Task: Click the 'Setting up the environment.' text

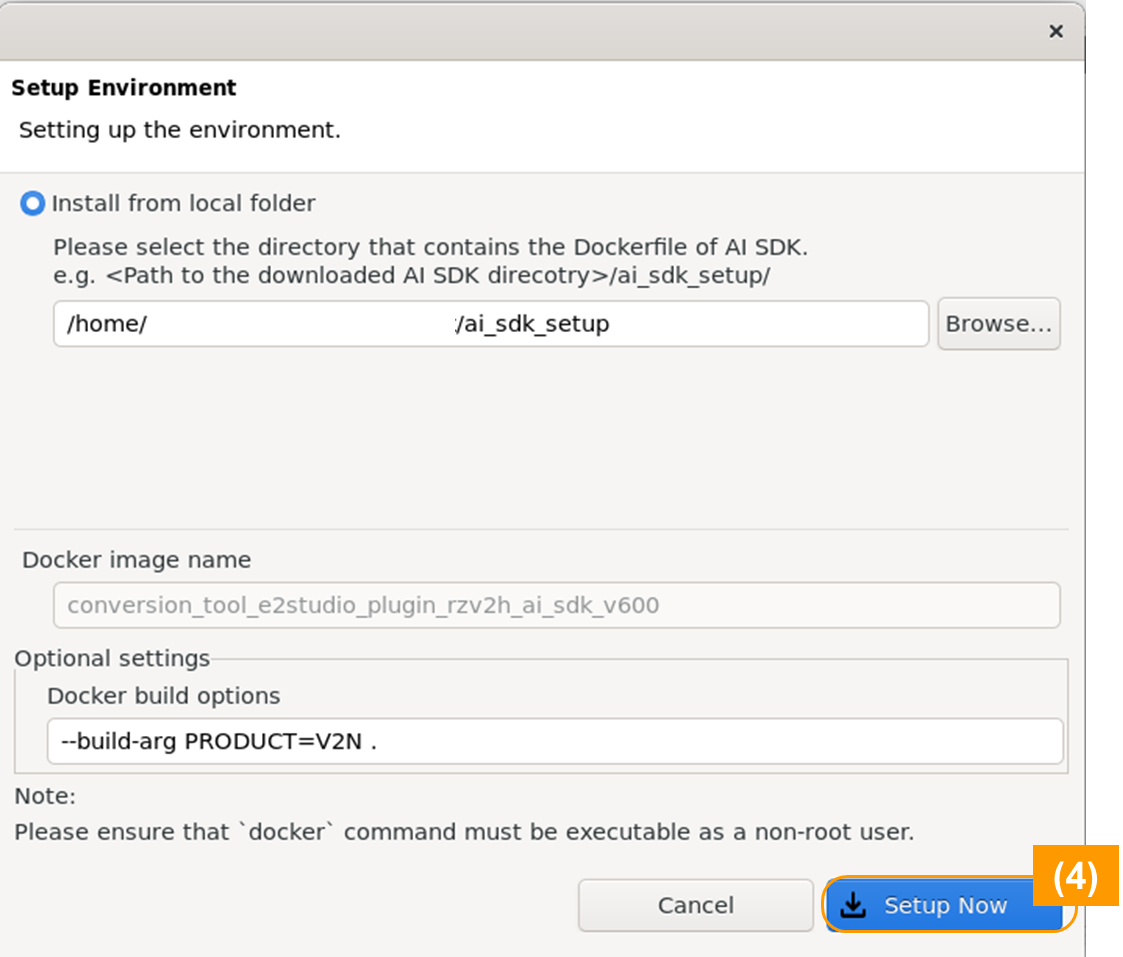Action: 180,130
